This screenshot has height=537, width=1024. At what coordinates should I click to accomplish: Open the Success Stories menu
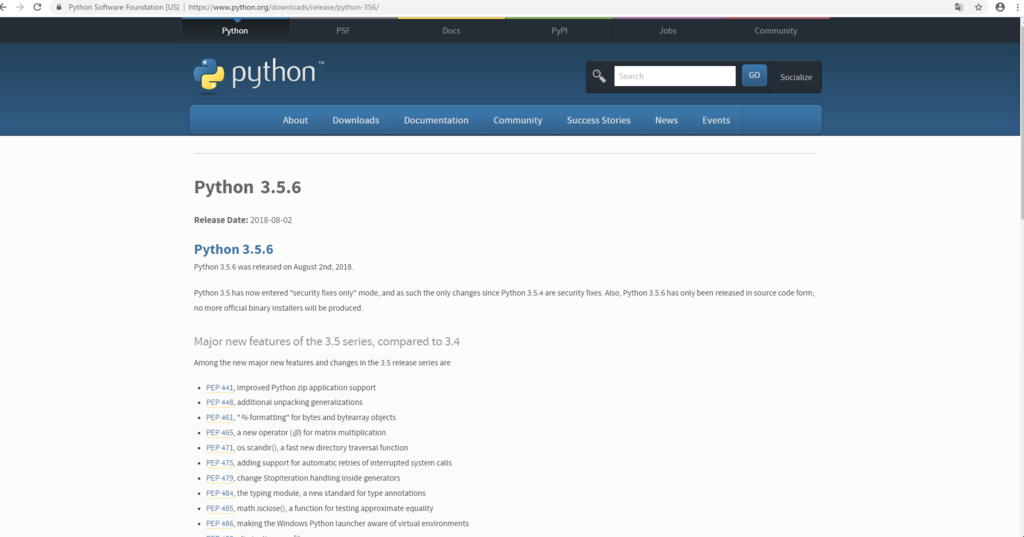click(x=599, y=120)
